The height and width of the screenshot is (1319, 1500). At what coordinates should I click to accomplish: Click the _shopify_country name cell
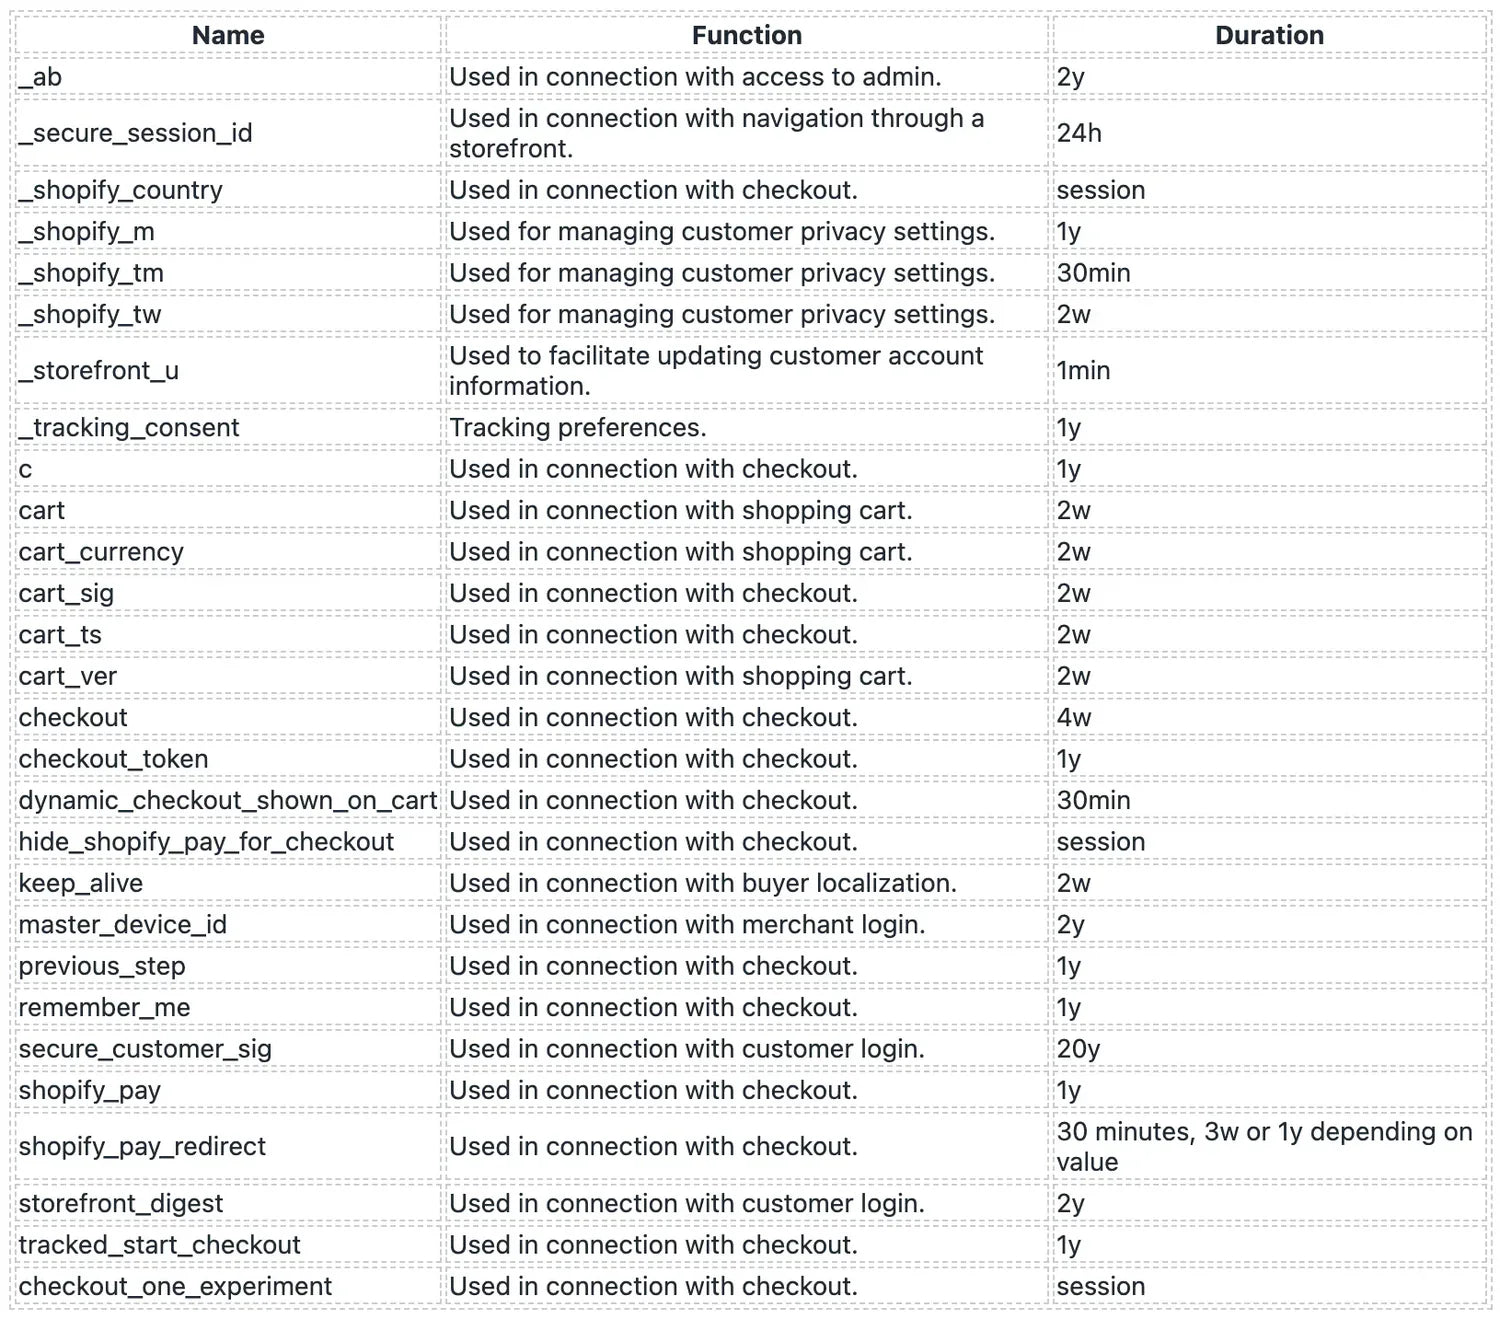(121, 190)
